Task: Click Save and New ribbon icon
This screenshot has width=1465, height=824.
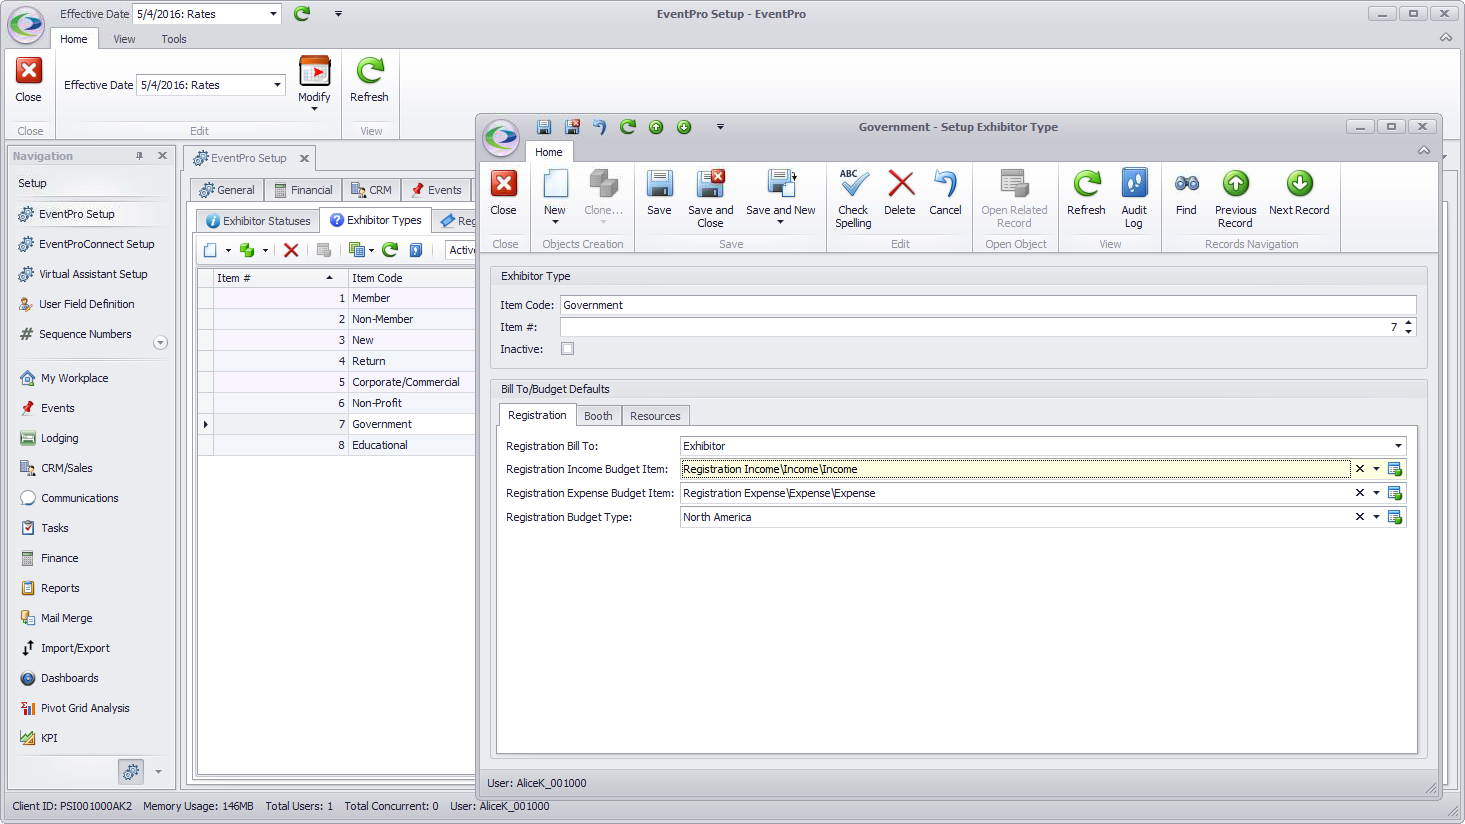Action: [780, 184]
